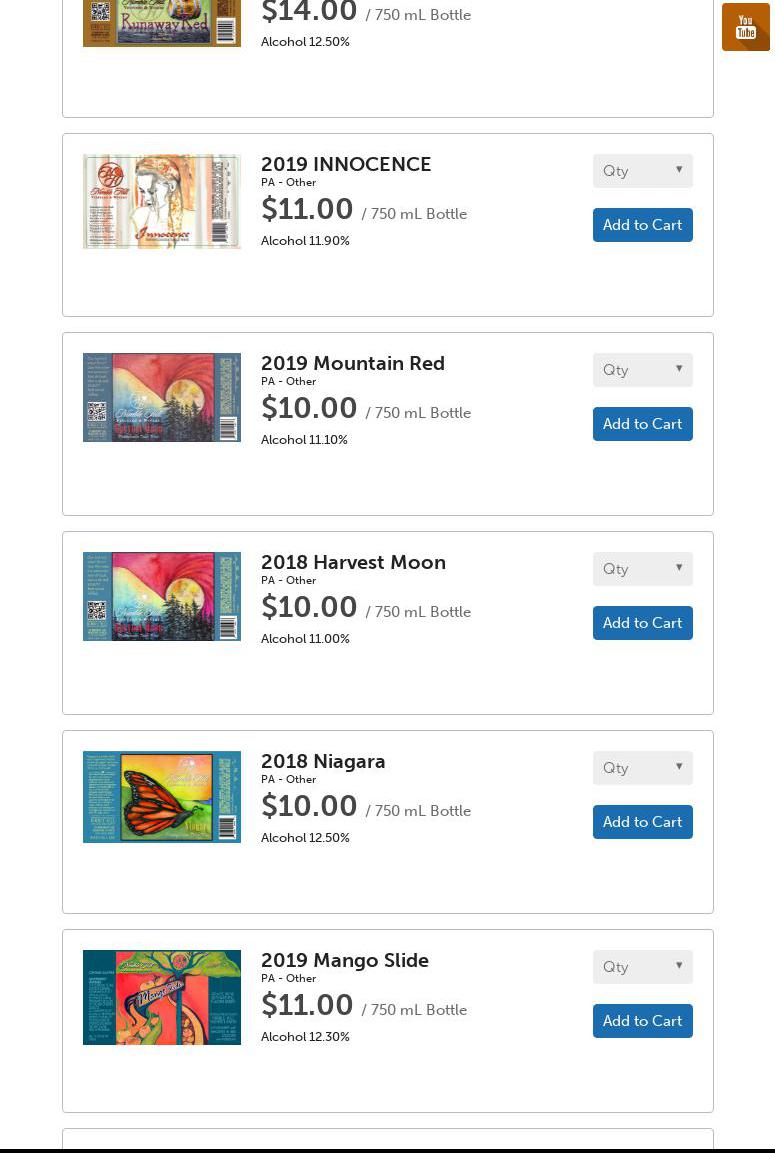
Task: Open Qty dropdown for 2019 INNOCENCE
Action: tap(642, 171)
